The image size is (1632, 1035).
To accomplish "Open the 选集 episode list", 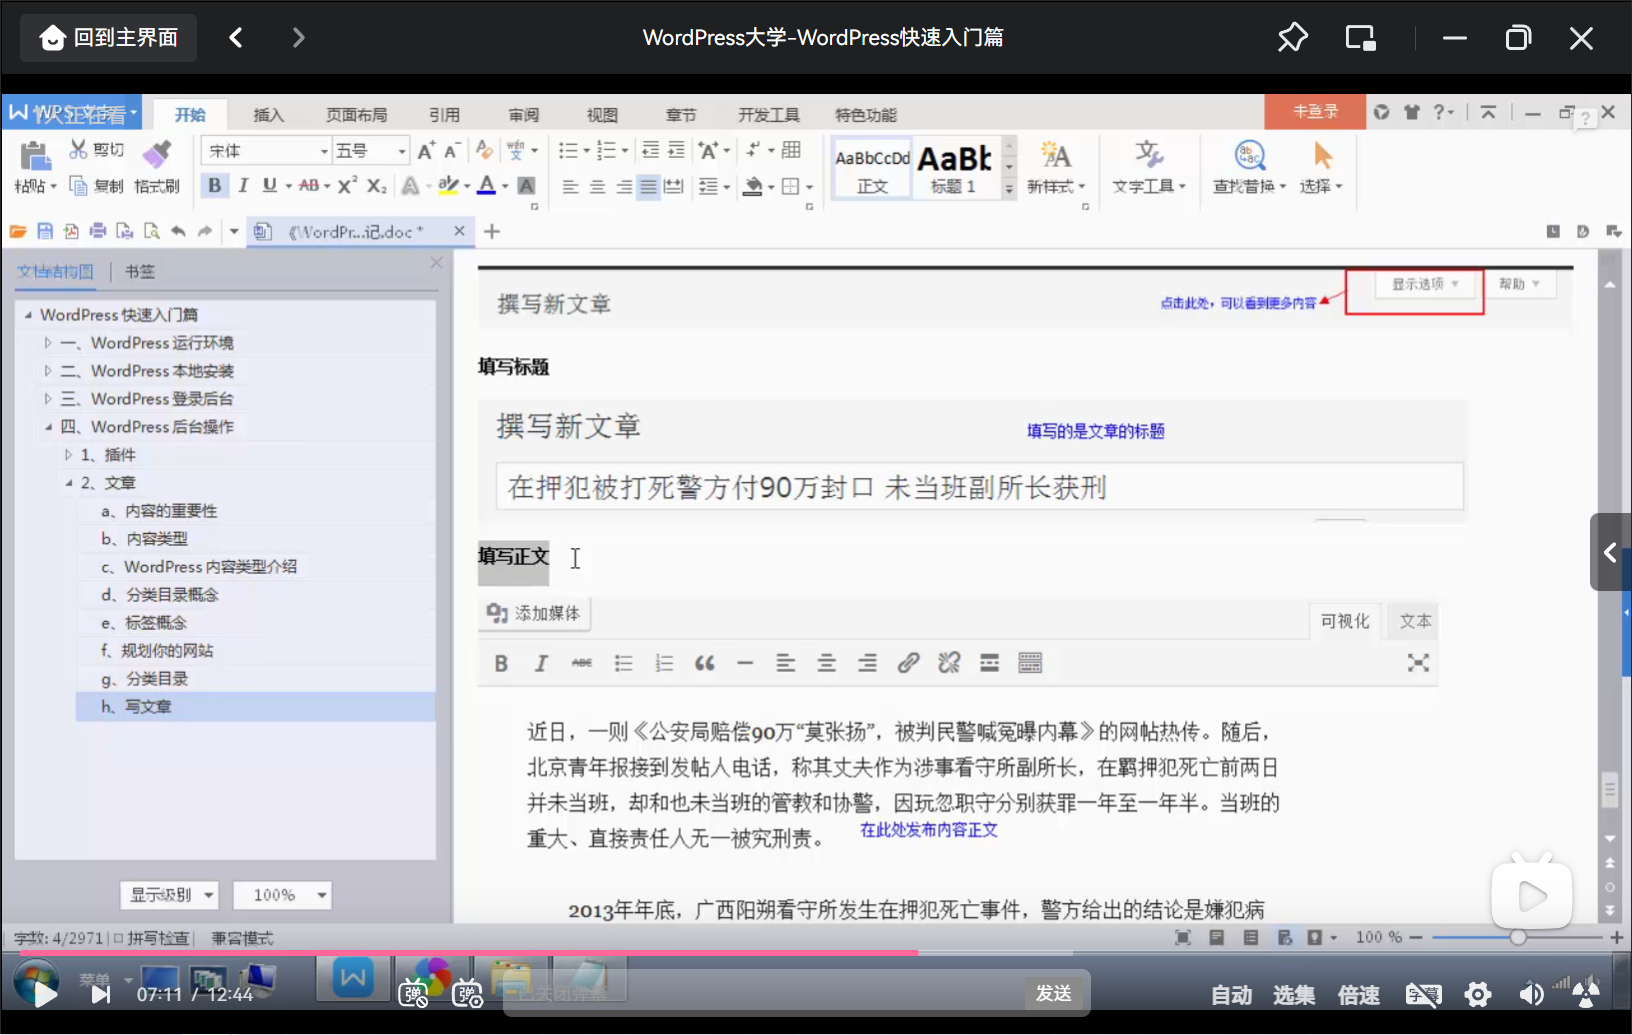I will (x=1294, y=995).
